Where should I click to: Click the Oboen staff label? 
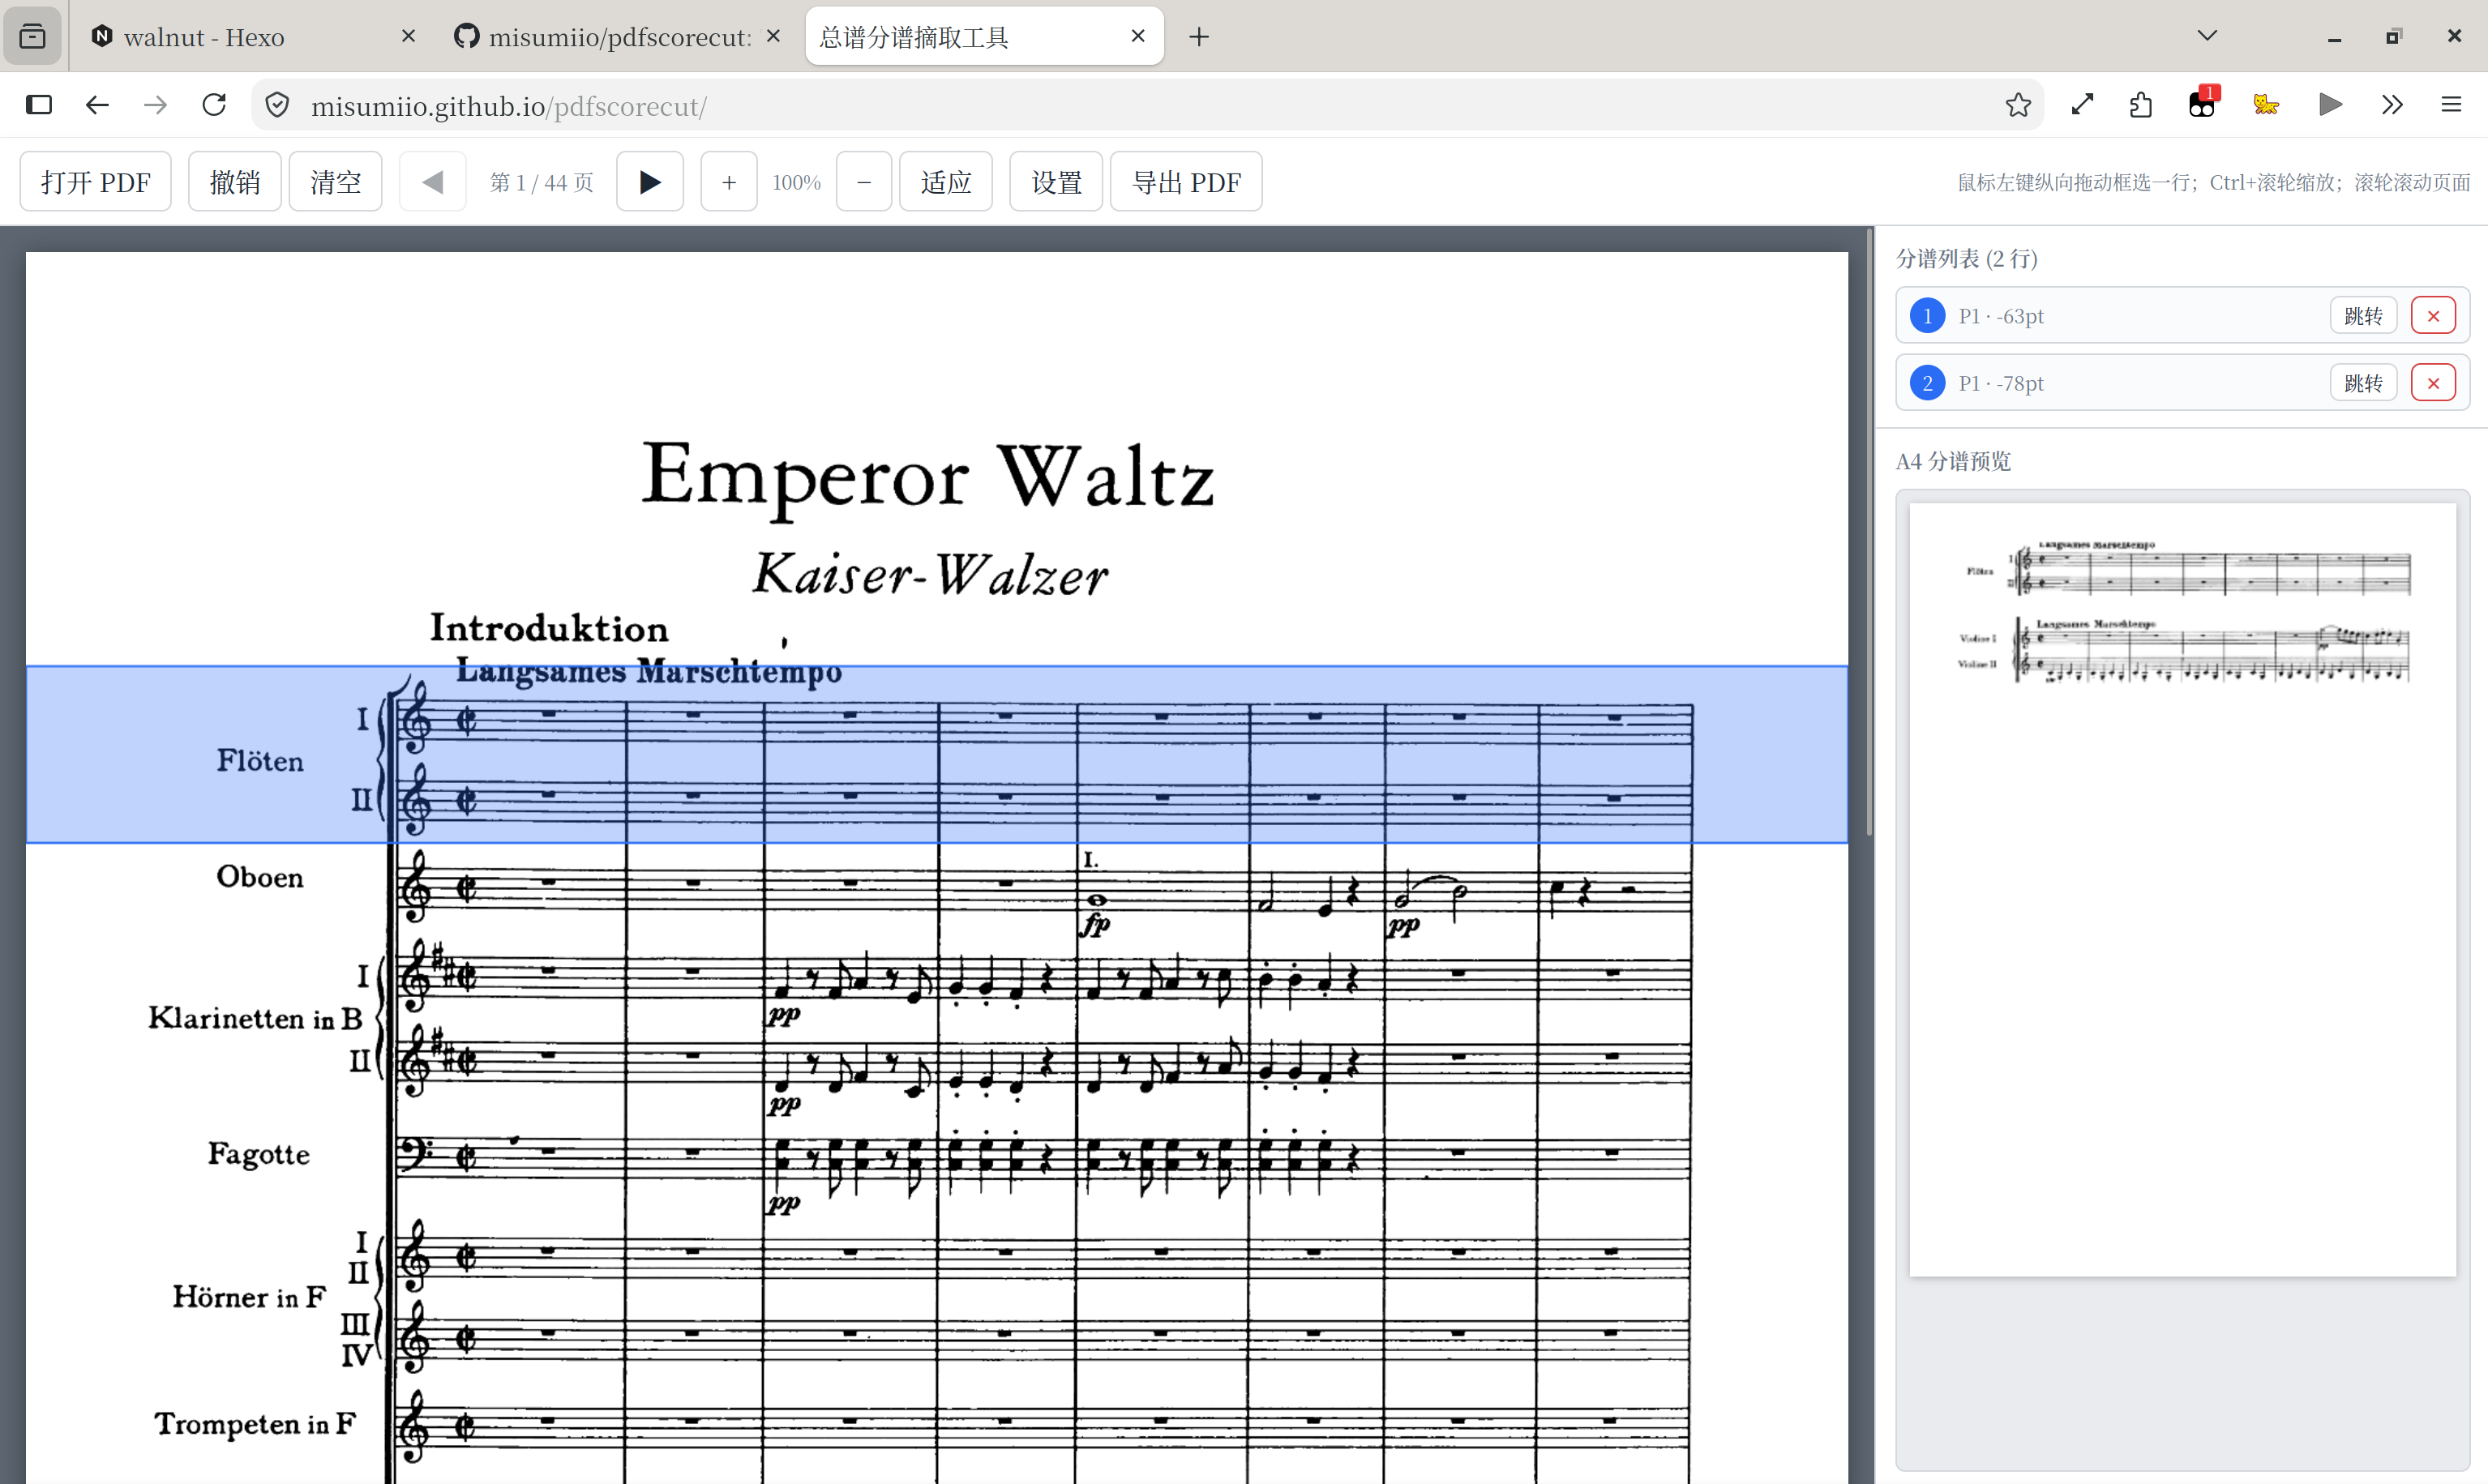(x=260, y=877)
